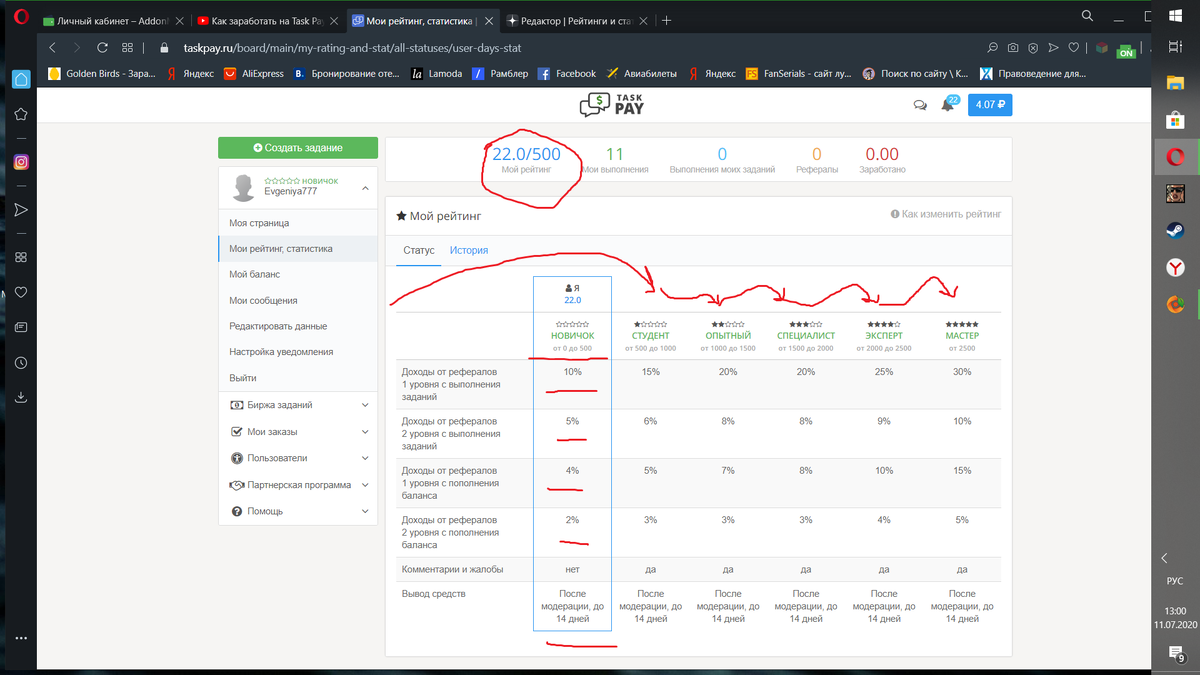
Task: Open the Opera snapshot camera icon
Action: click(1013, 47)
